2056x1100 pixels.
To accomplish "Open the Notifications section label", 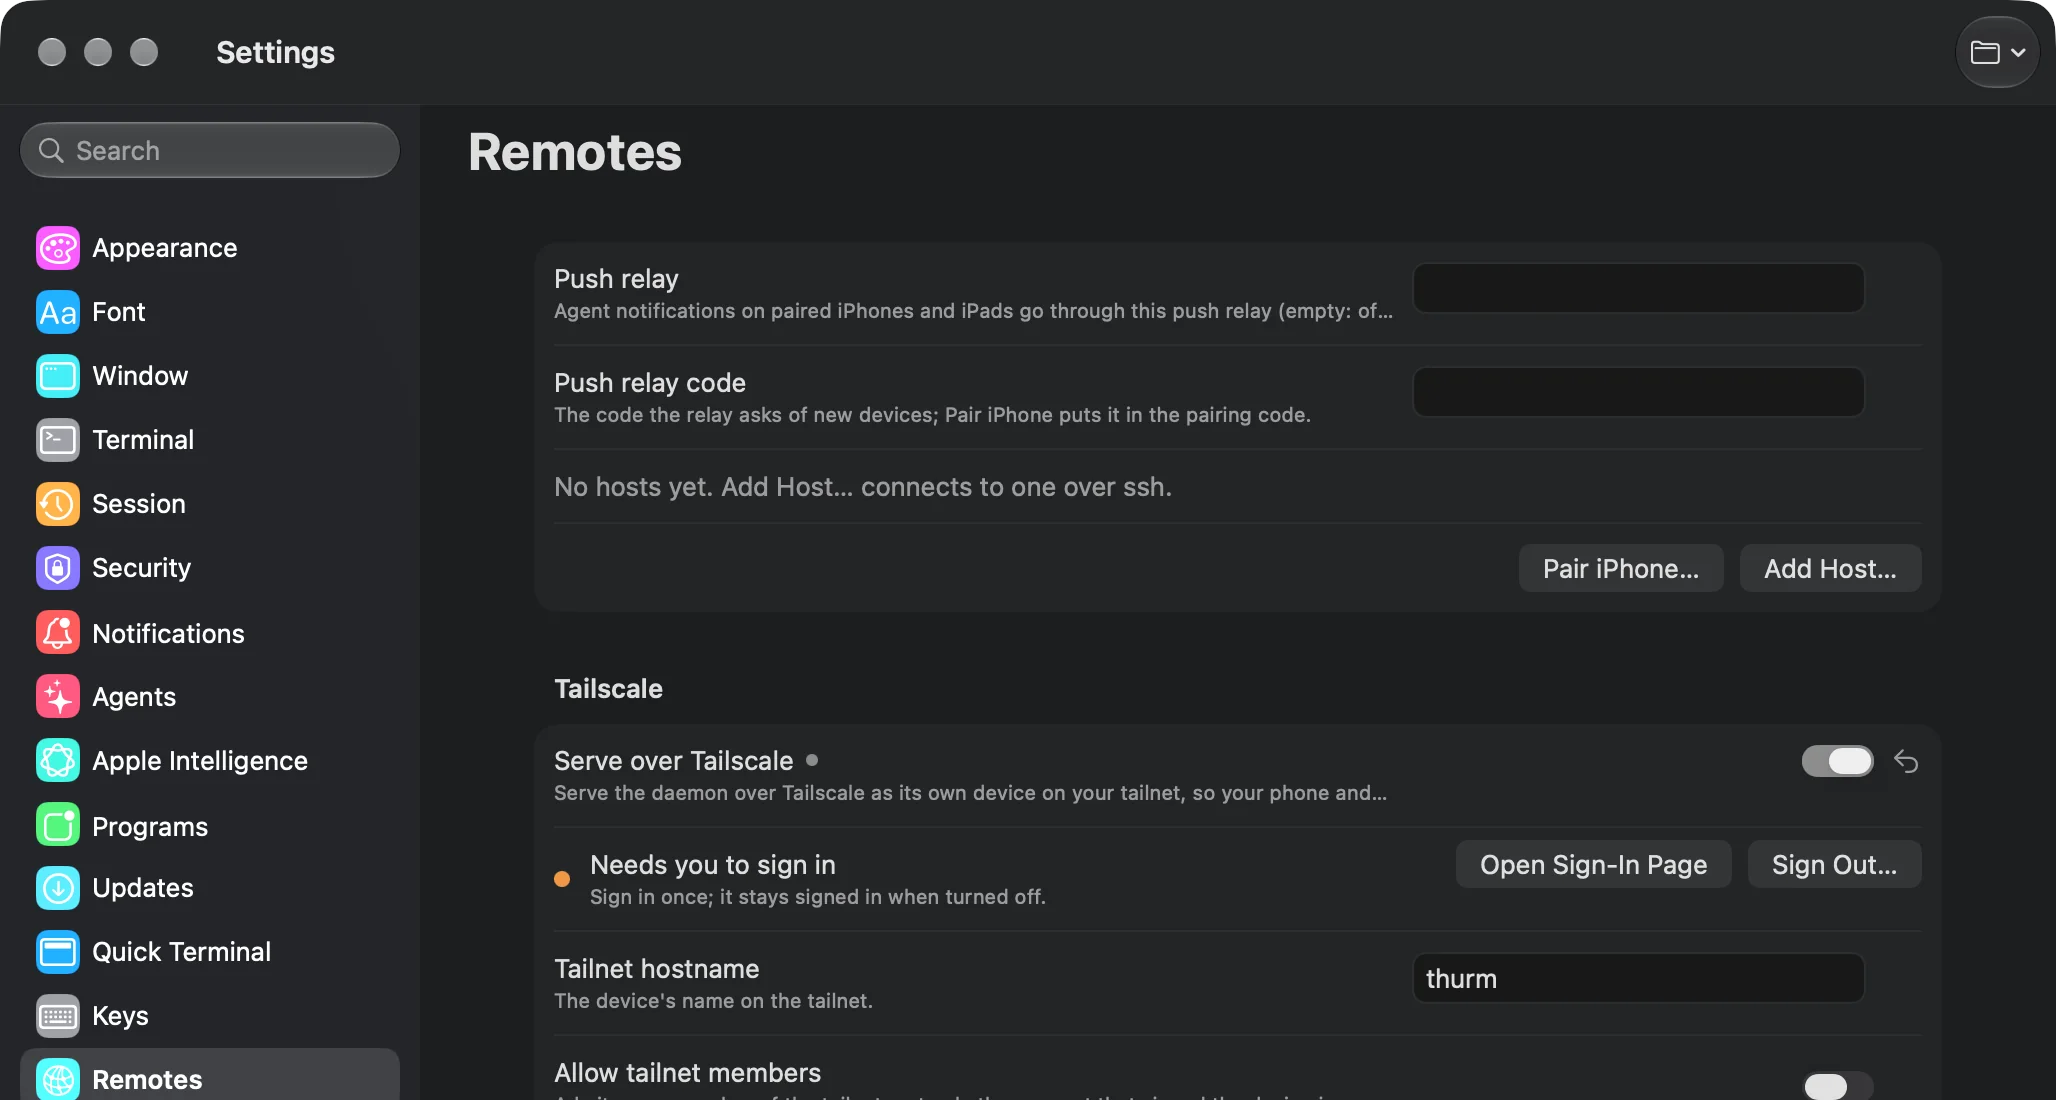I will click(168, 633).
